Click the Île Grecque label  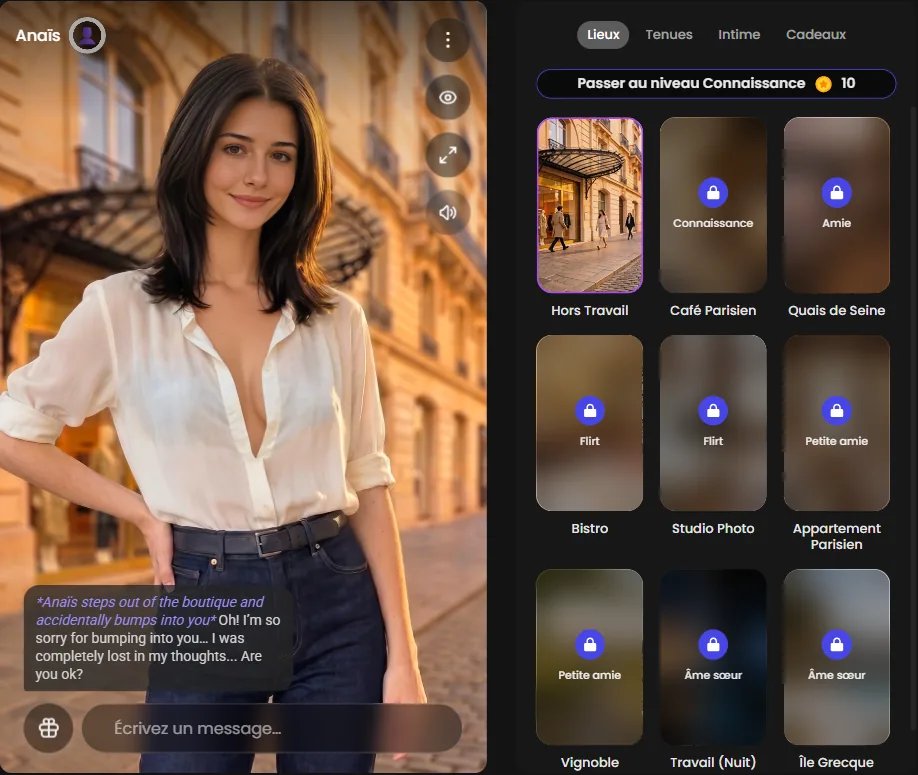tap(837, 762)
